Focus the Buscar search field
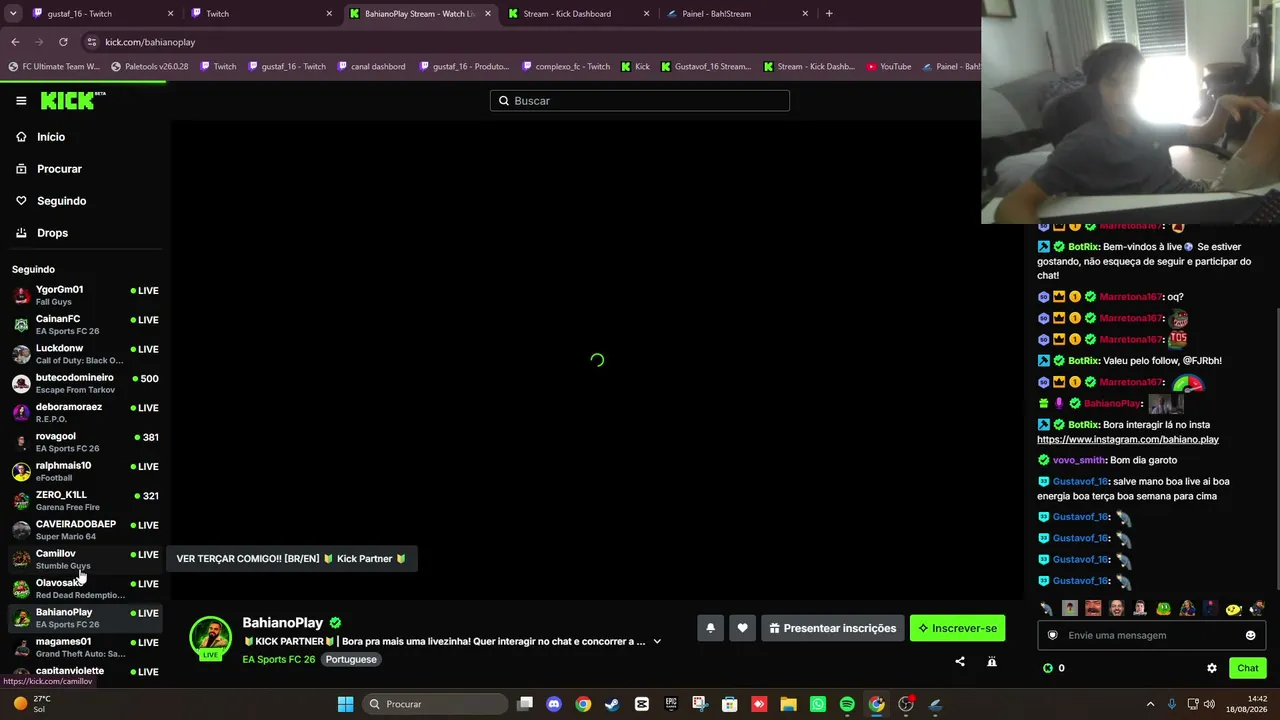The height and width of the screenshot is (720, 1280). point(640,101)
